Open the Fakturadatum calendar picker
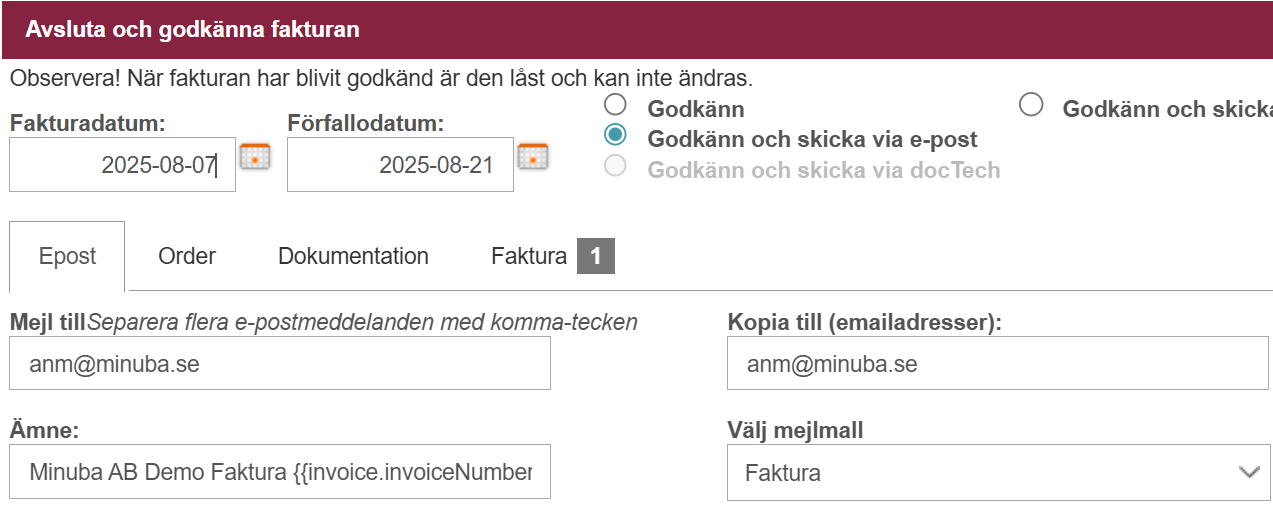This screenshot has width=1273, height=505. click(x=255, y=157)
